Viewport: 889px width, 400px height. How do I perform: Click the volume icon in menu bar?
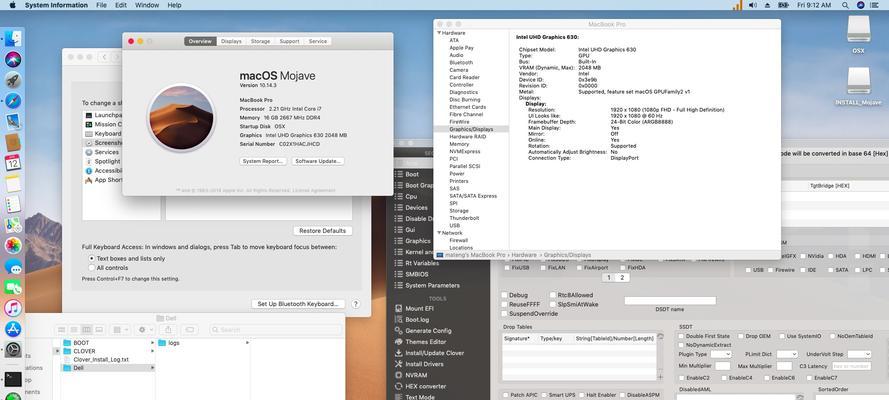coord(753,5)
